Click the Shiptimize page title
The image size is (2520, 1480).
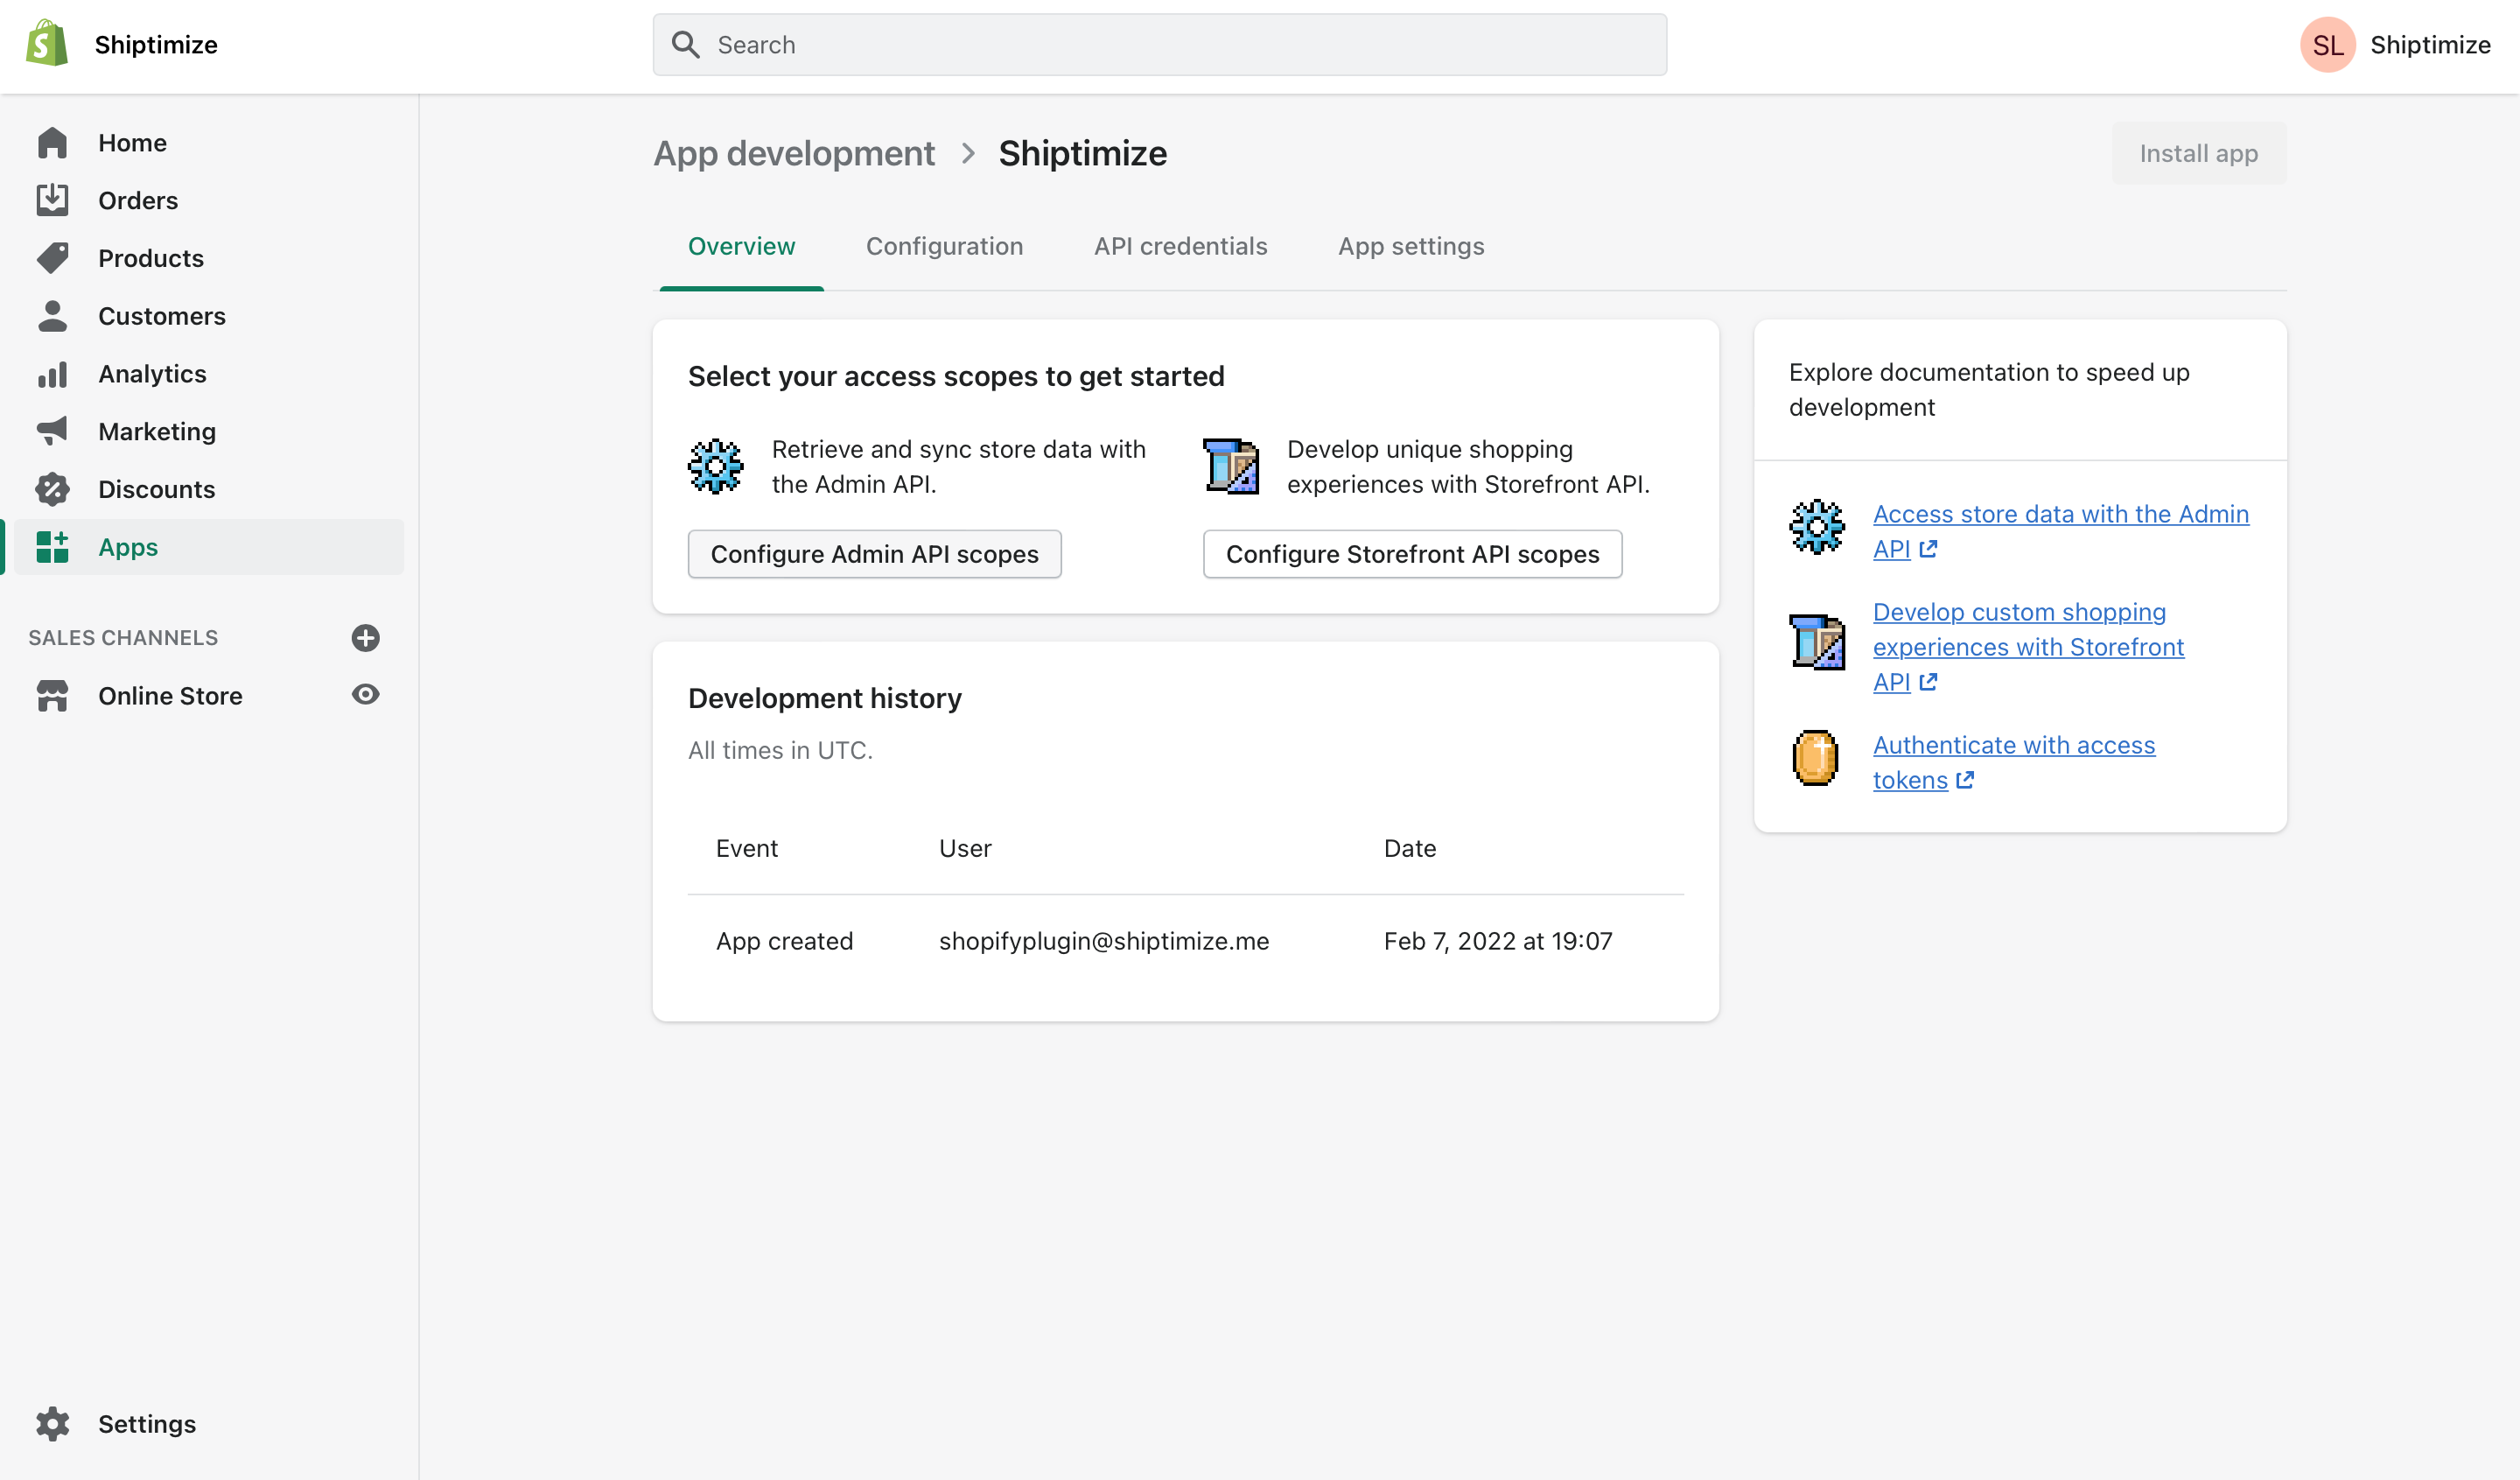(x=1082, y=153)
